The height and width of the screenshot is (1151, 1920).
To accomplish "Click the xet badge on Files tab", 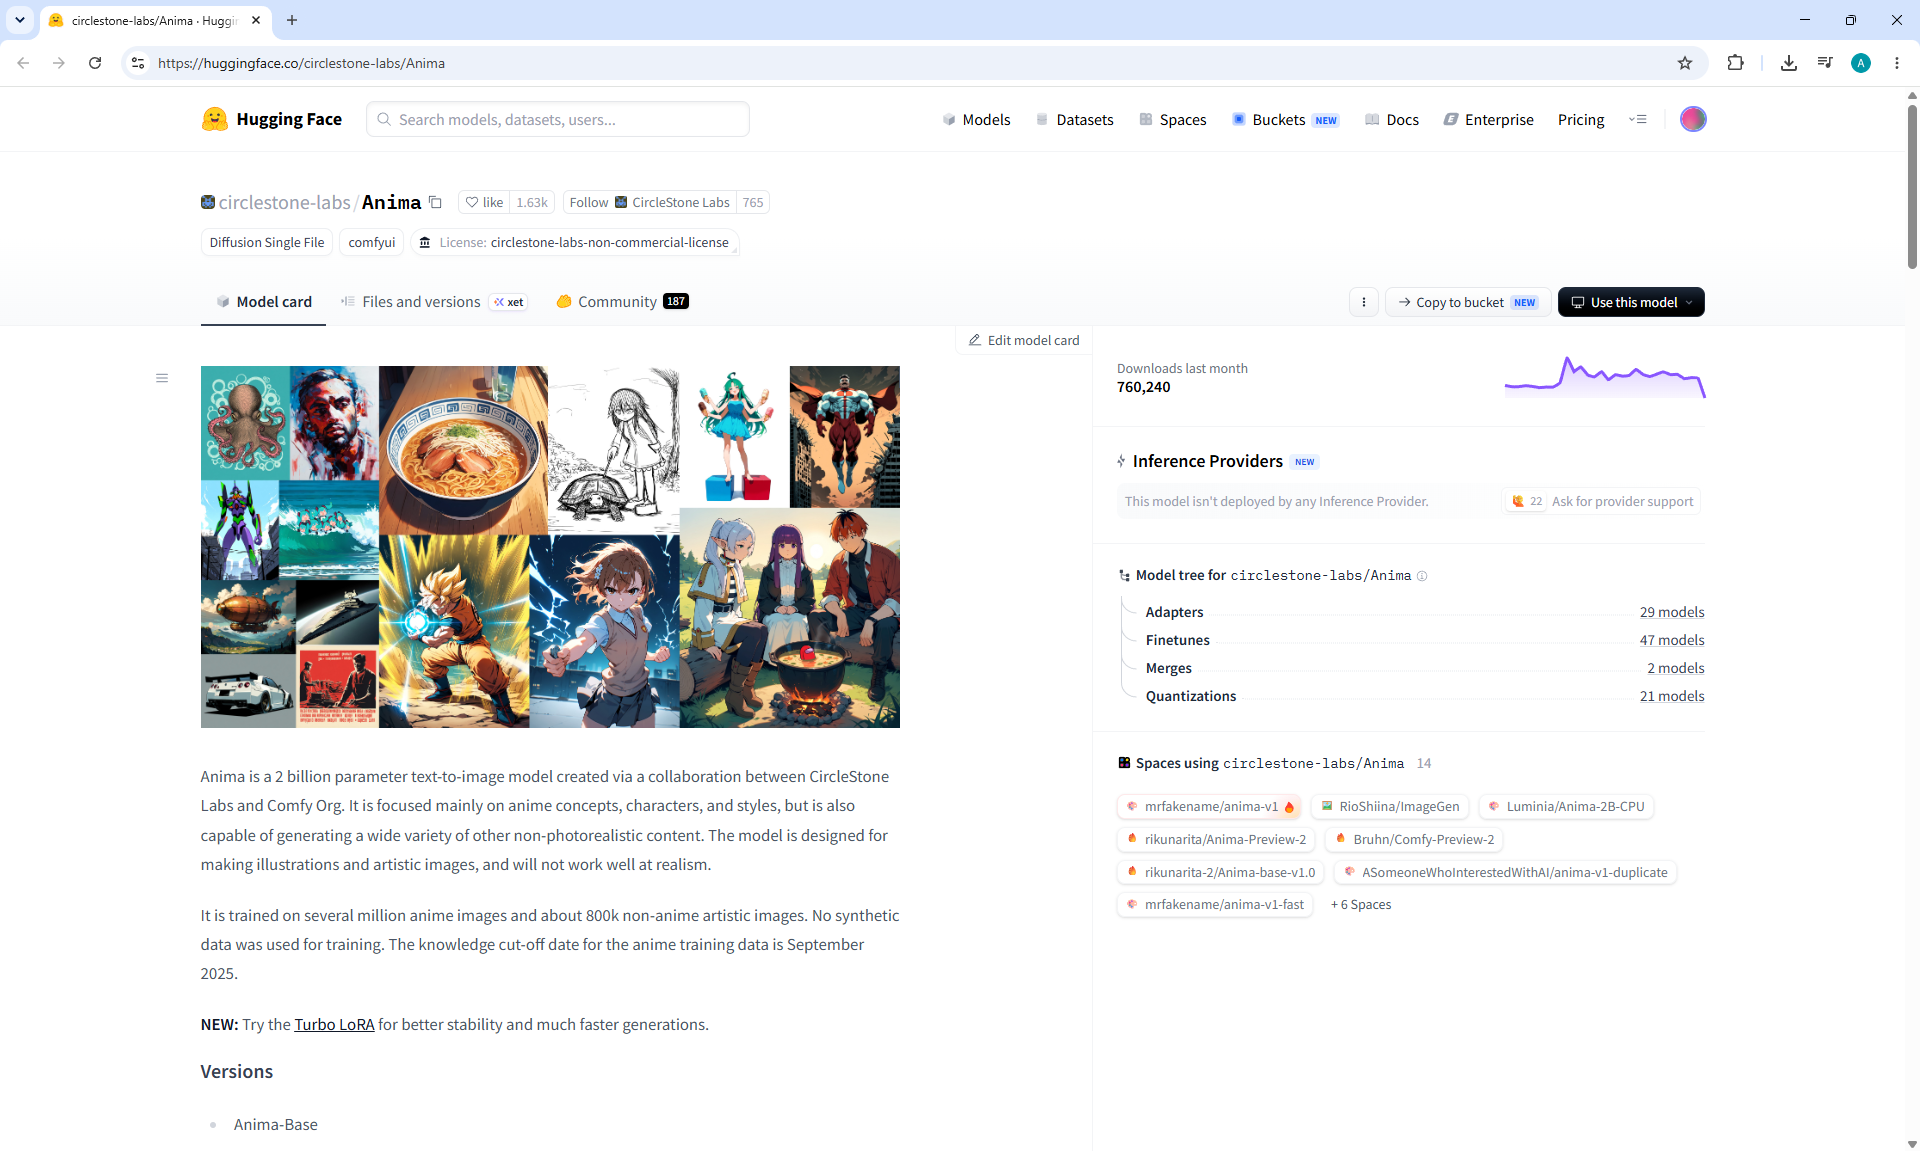I will 509,302.
